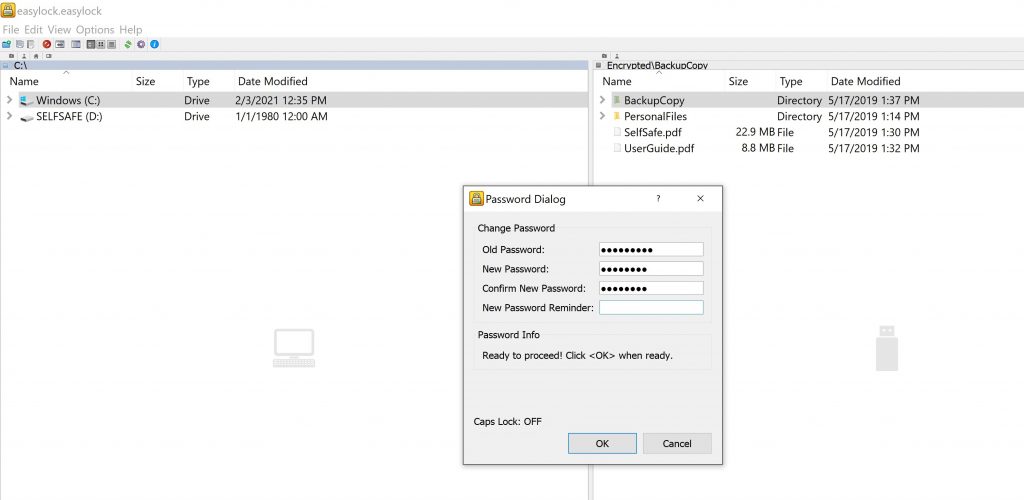Click the '22.9 MB' size cell
This screenshot has height=500, width=1024.
click(x=755, y=133)
